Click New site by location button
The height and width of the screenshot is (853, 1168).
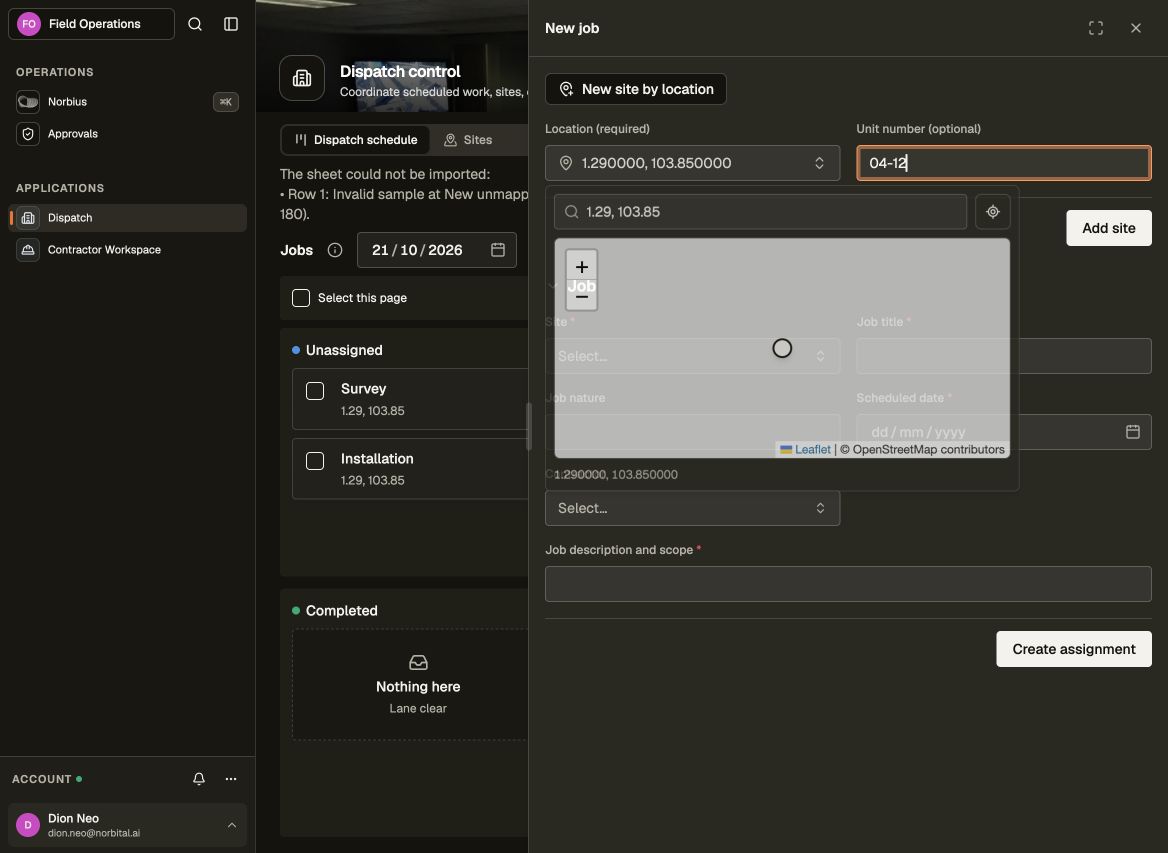point(635,89)
